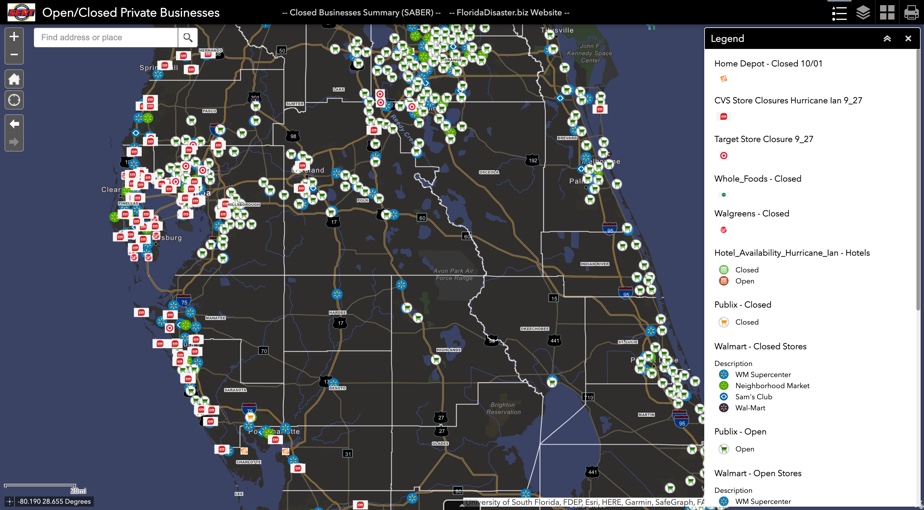
Task: Close the Legend panel
Action: tap(908, 39)
